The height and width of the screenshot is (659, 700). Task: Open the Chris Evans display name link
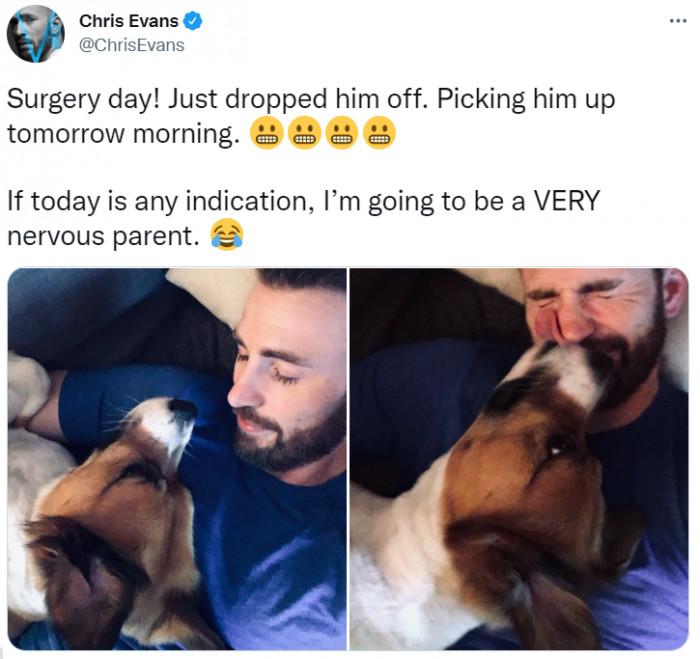(129, 21)
